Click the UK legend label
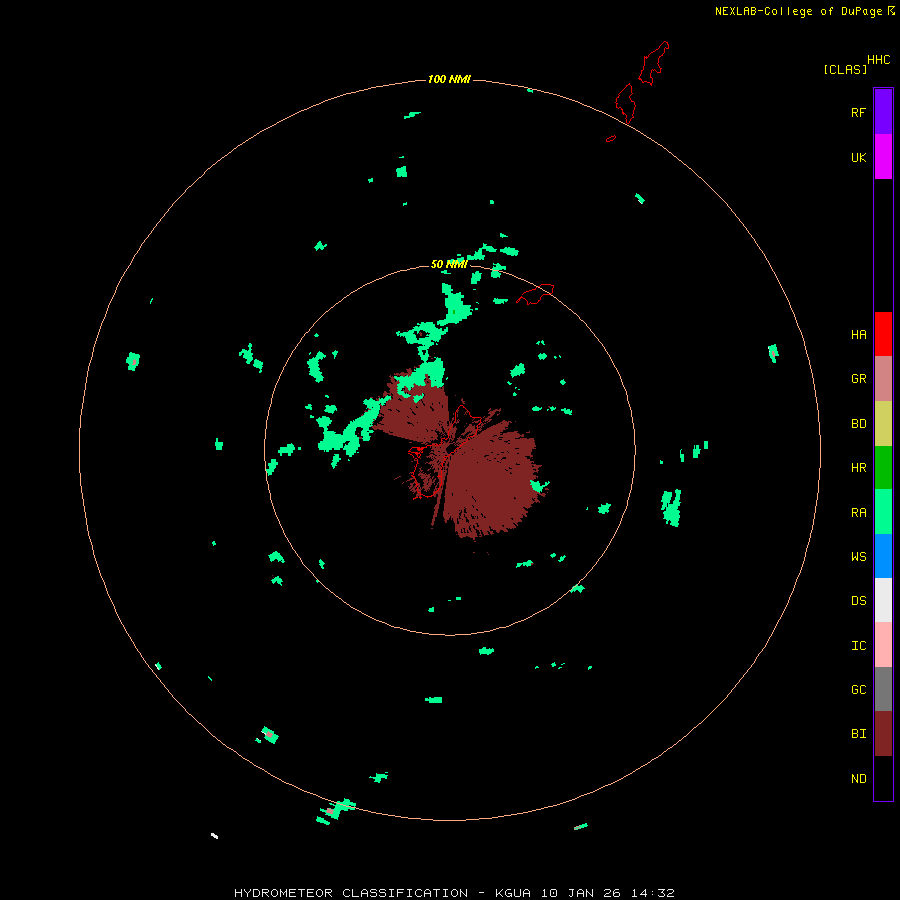The width and height of the screenshot is (900, 900). pyautogui.click(x=858, y=157)
